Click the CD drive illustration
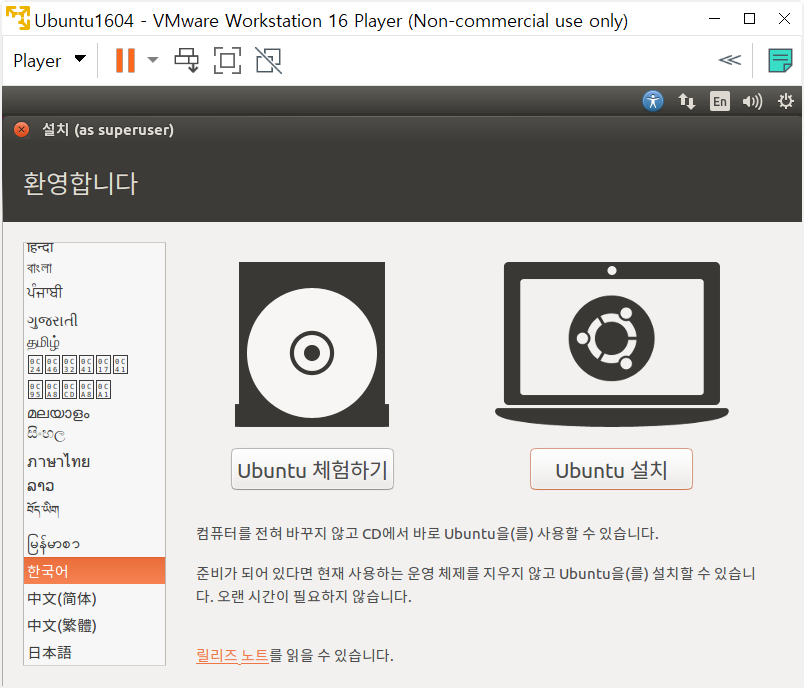 pos(312,344)
